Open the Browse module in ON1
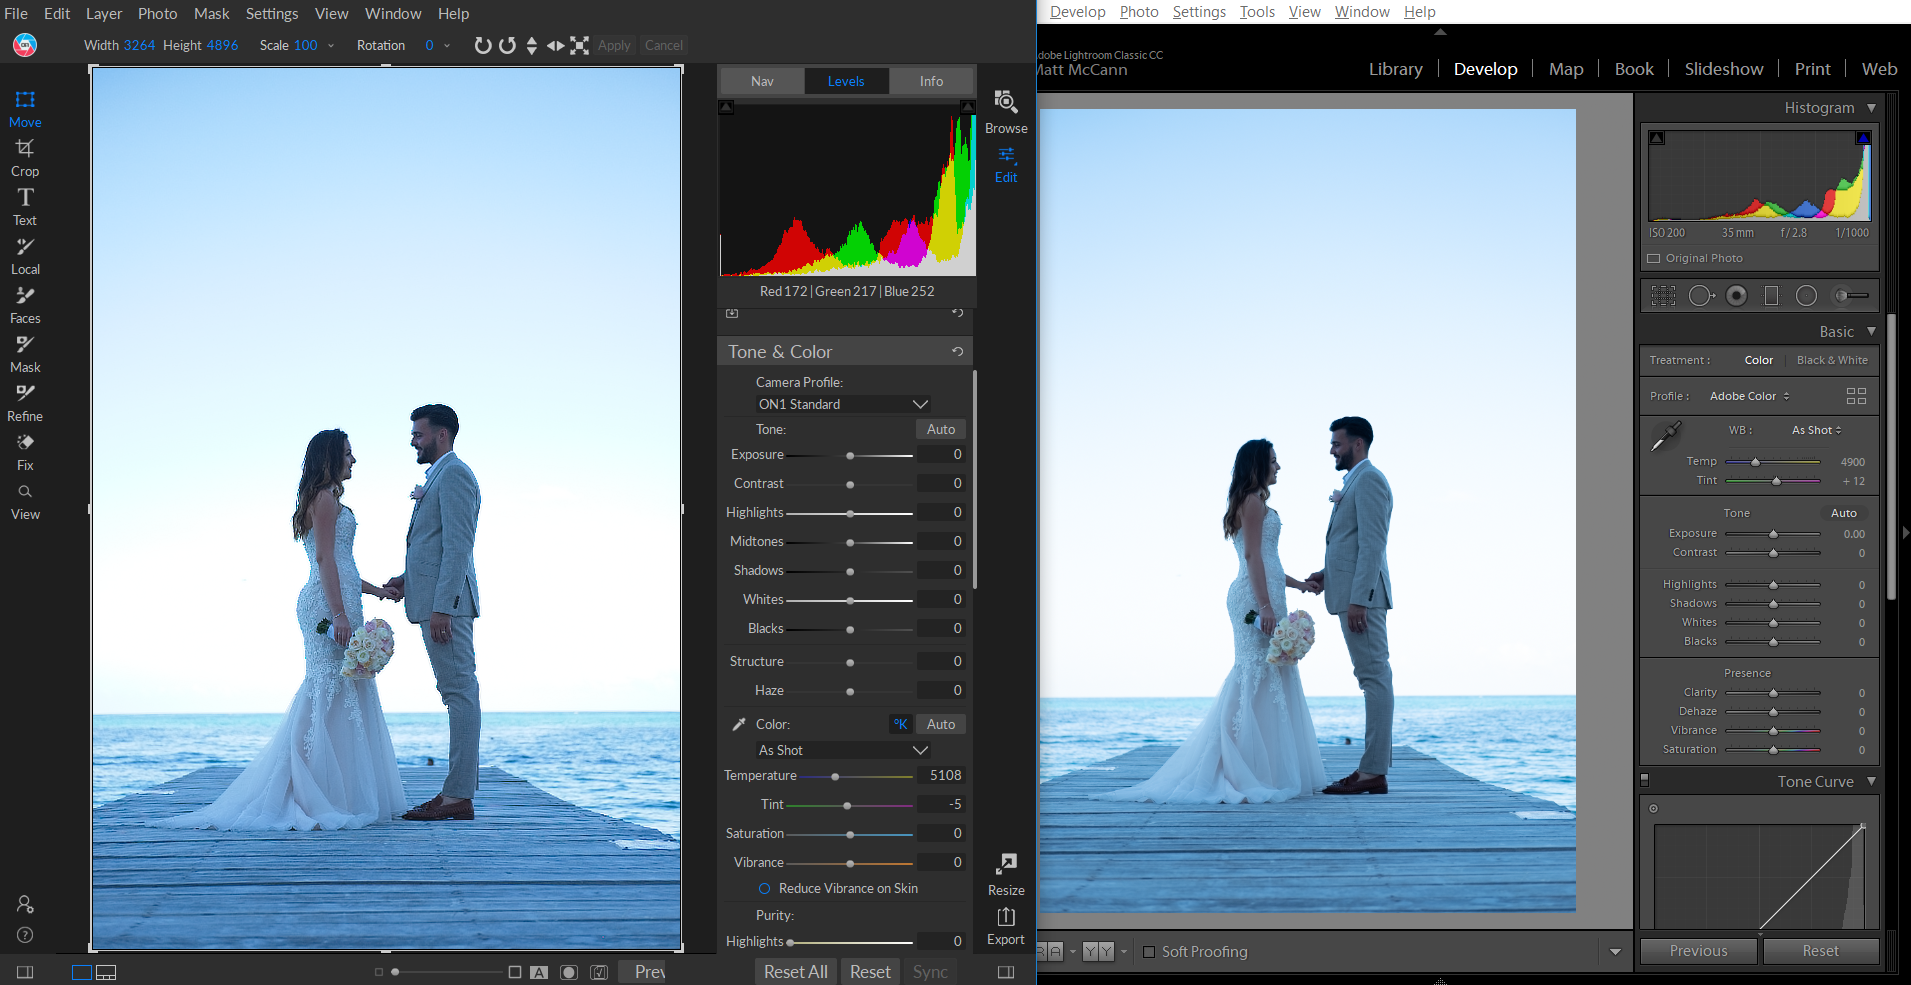Viewport: 1911px width, 985px height. pyautogui.click(x=1006, y=111)
